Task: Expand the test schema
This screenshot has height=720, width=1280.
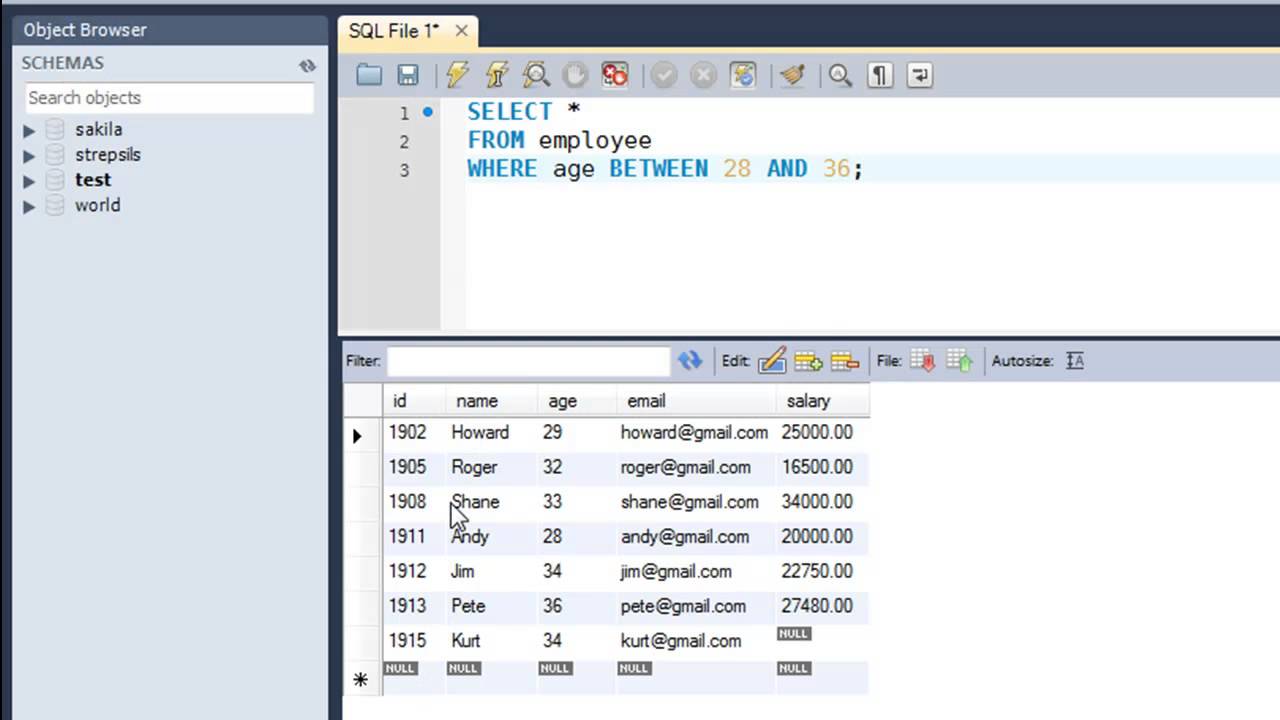Action: 29,181
